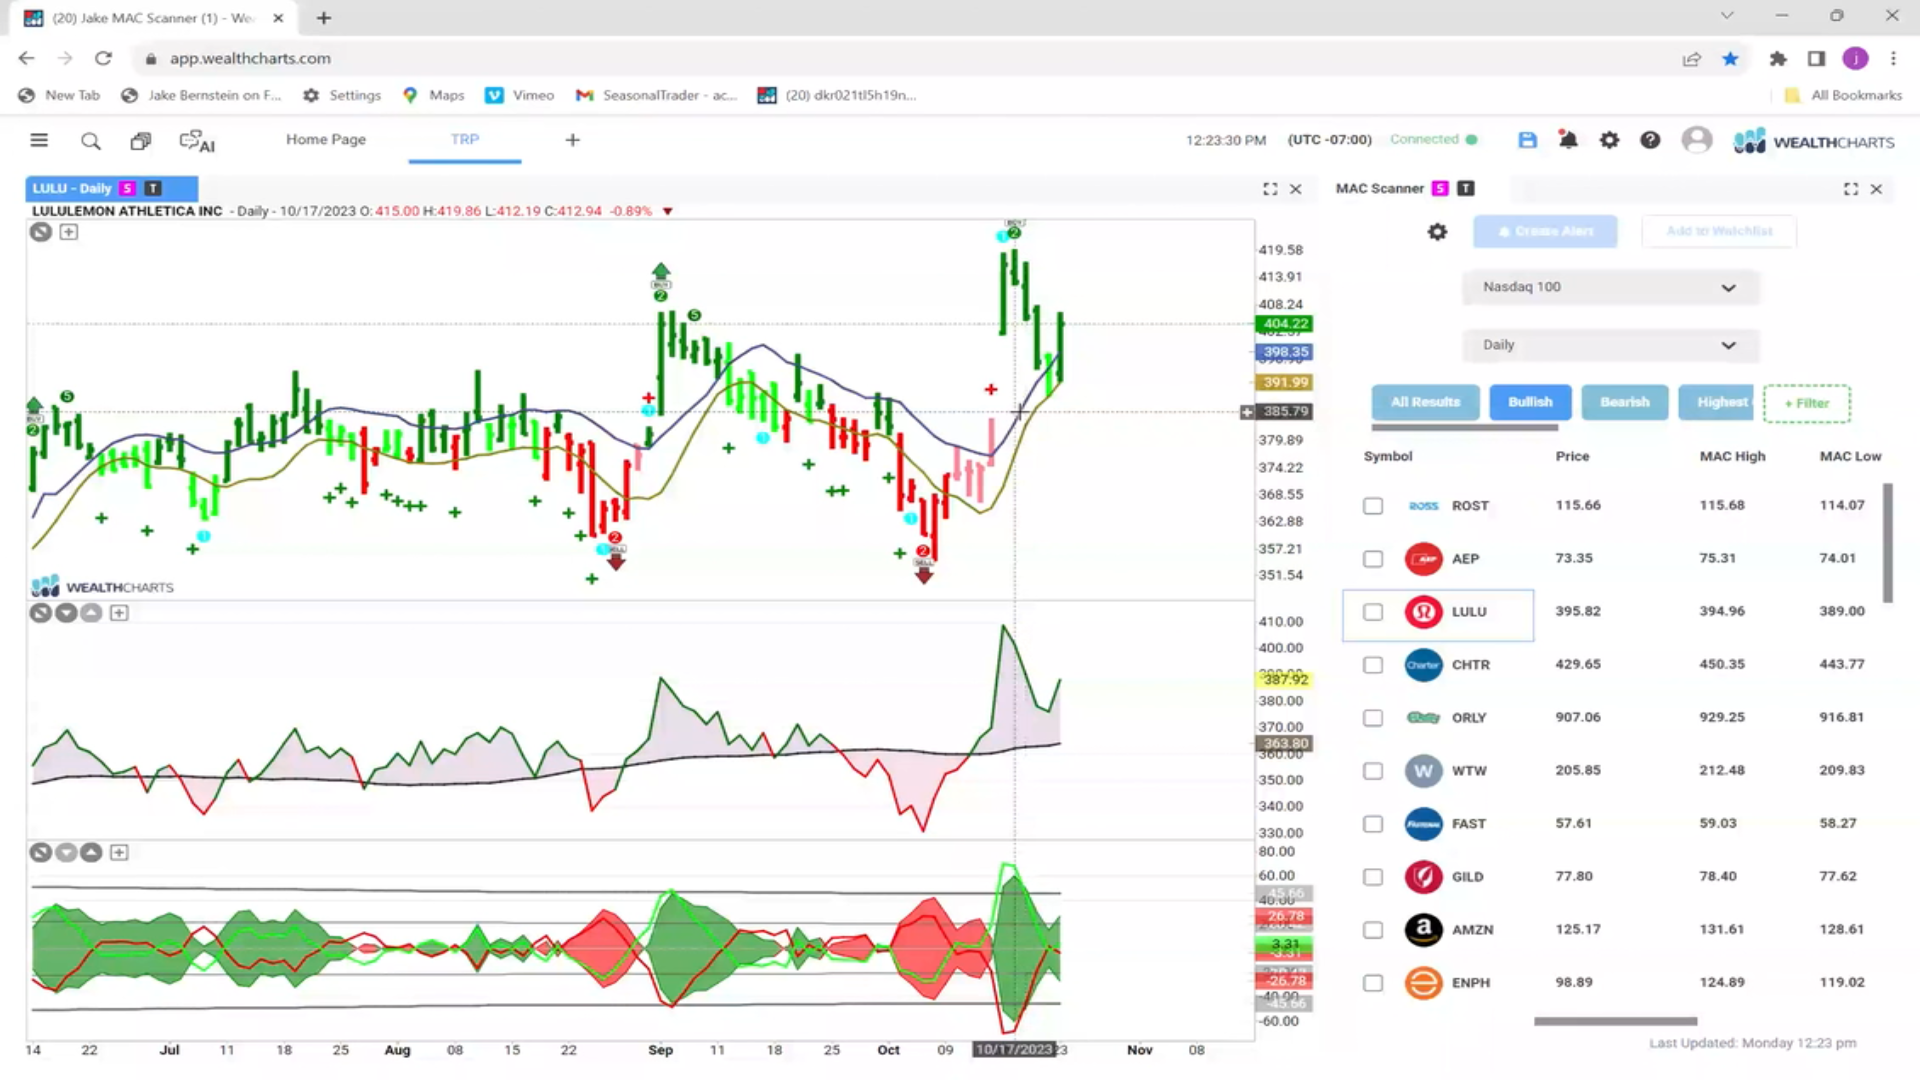Sort scanner by the MAC High column
Image resolution: width=1920 pixels, height=1080 pixels.
pos(1732,456)
